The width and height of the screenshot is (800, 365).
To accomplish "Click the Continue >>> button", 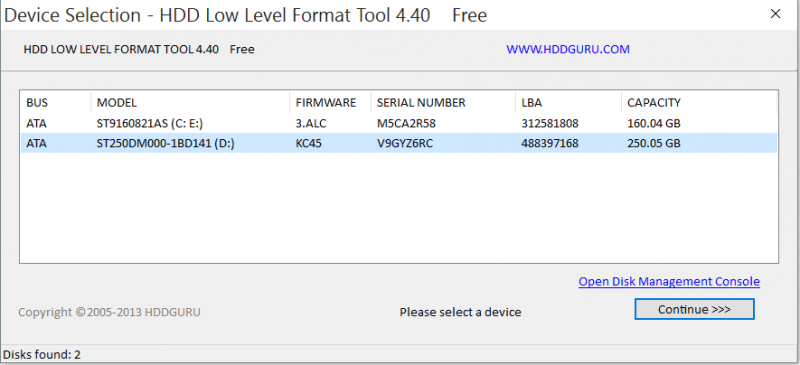I will pyautogui.click(x=694, y=309).
